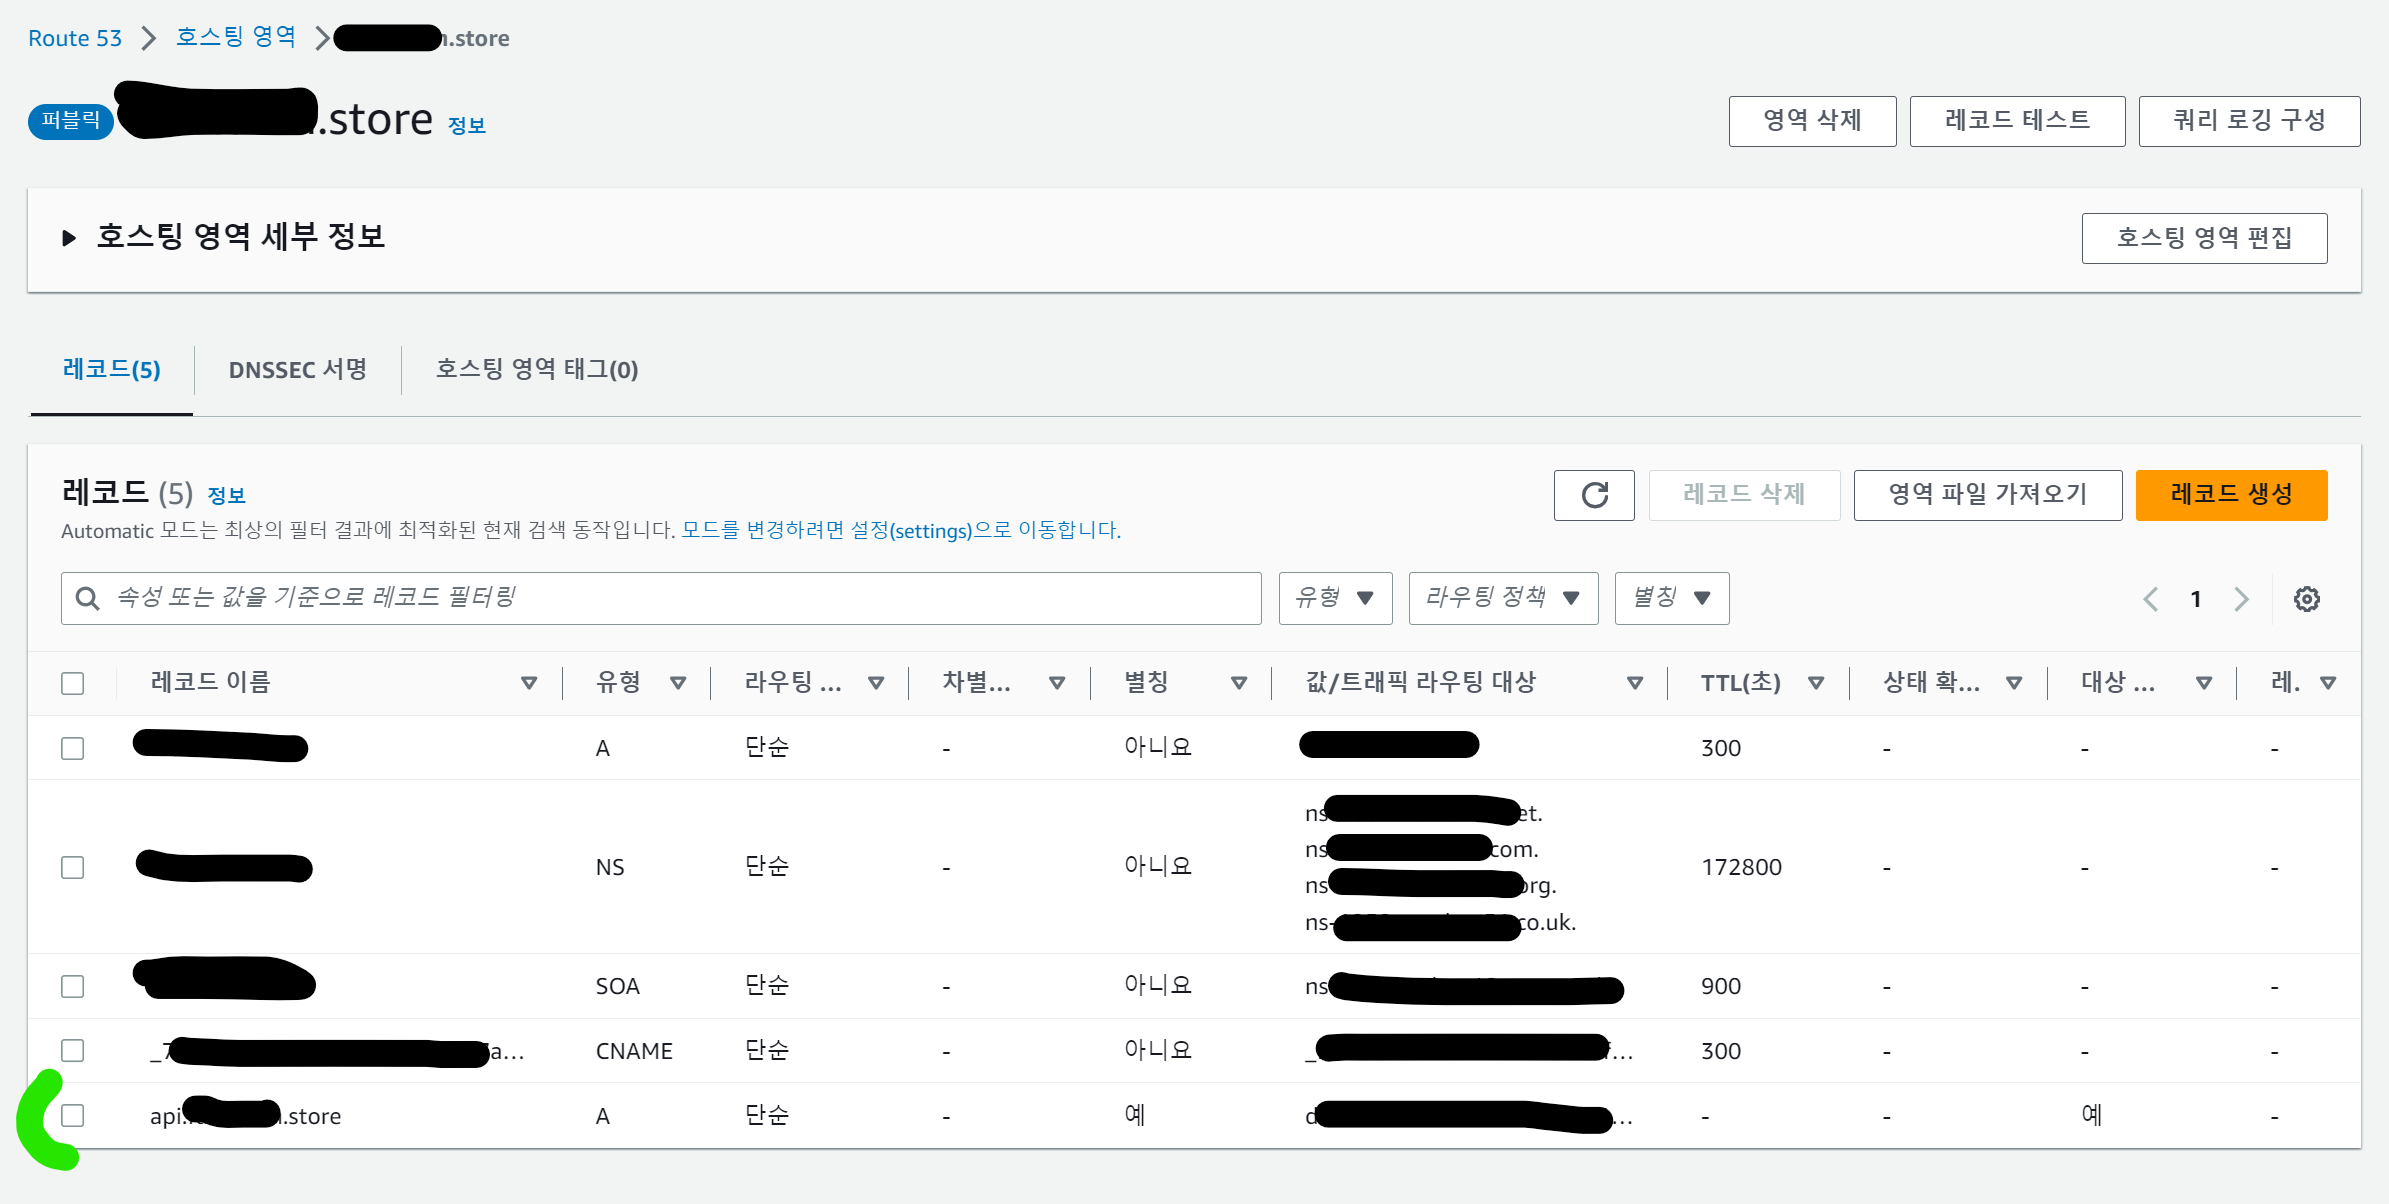Switch to the DNSSEC 서명 tab
2389x1204 pixels.
pyautogui.click(x=297, y=370)
